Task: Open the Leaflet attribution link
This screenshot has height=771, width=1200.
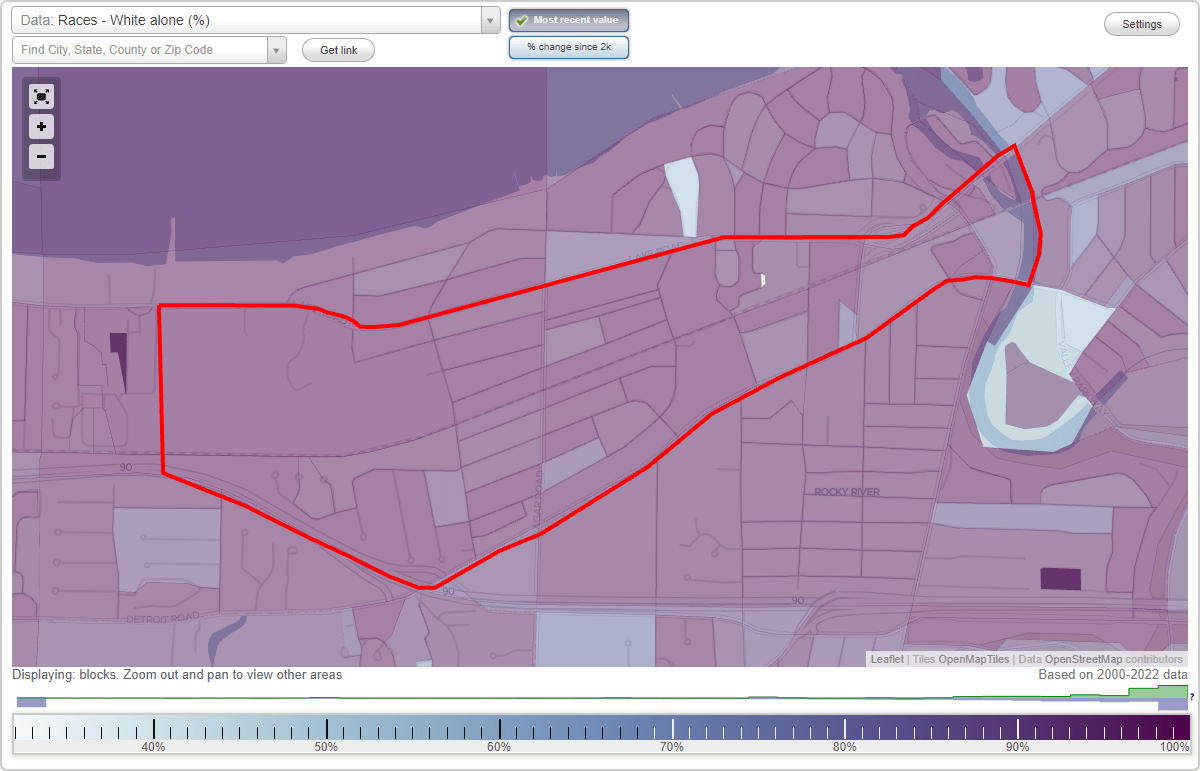Action: click(887, 659)
